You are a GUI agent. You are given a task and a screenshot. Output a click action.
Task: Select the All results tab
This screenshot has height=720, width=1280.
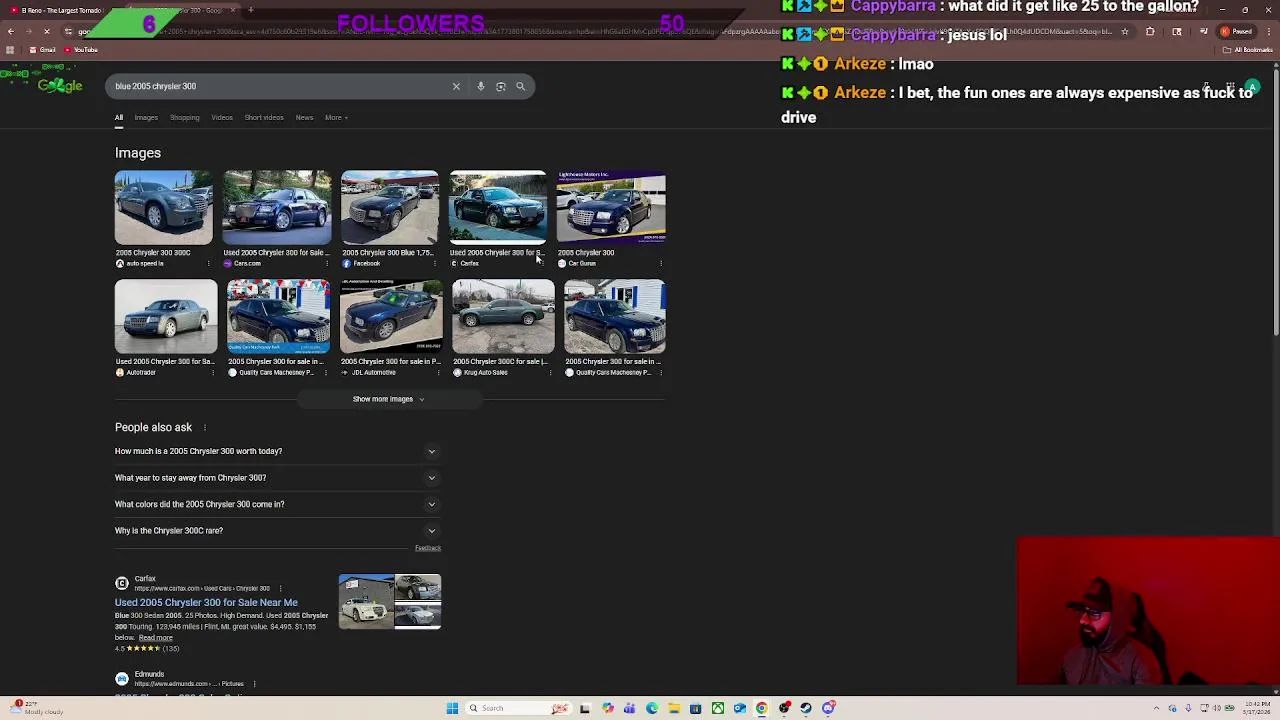pyautogui.click(x=118, y=117)
